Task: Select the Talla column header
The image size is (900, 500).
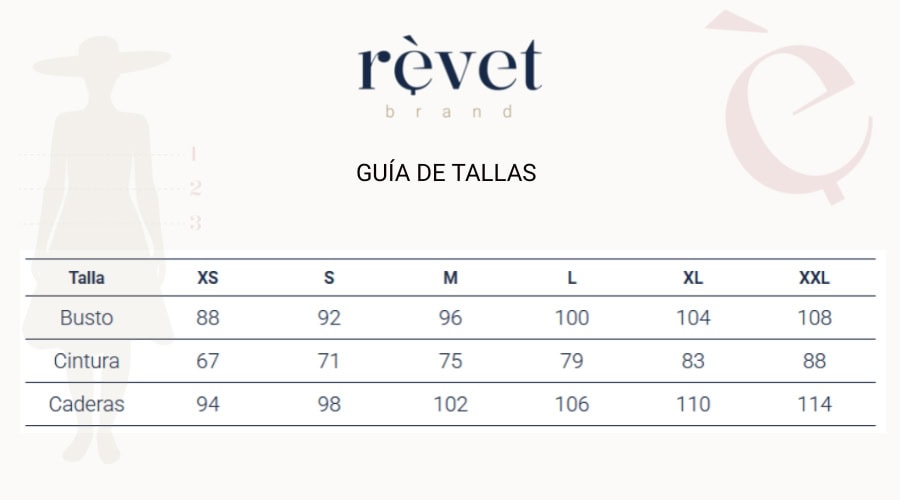Action: click(x=86, y=278)
